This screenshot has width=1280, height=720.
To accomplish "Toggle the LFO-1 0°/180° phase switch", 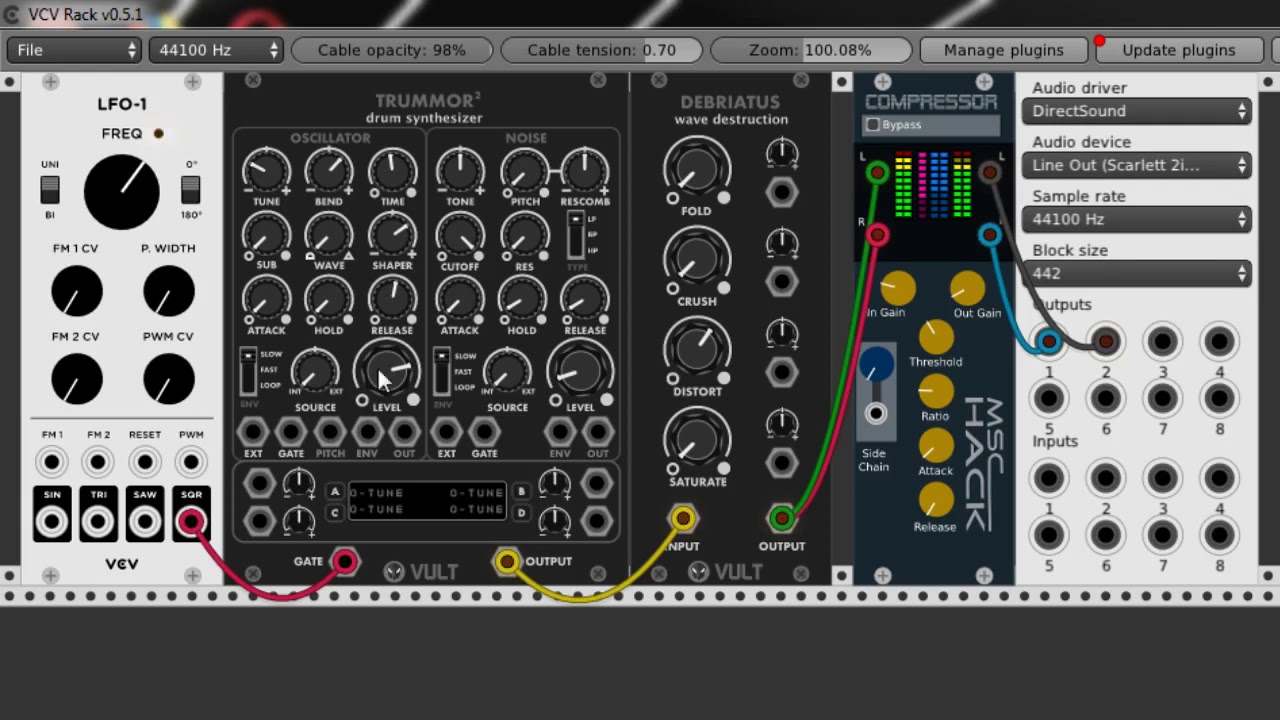I will (x=190, y=188).
